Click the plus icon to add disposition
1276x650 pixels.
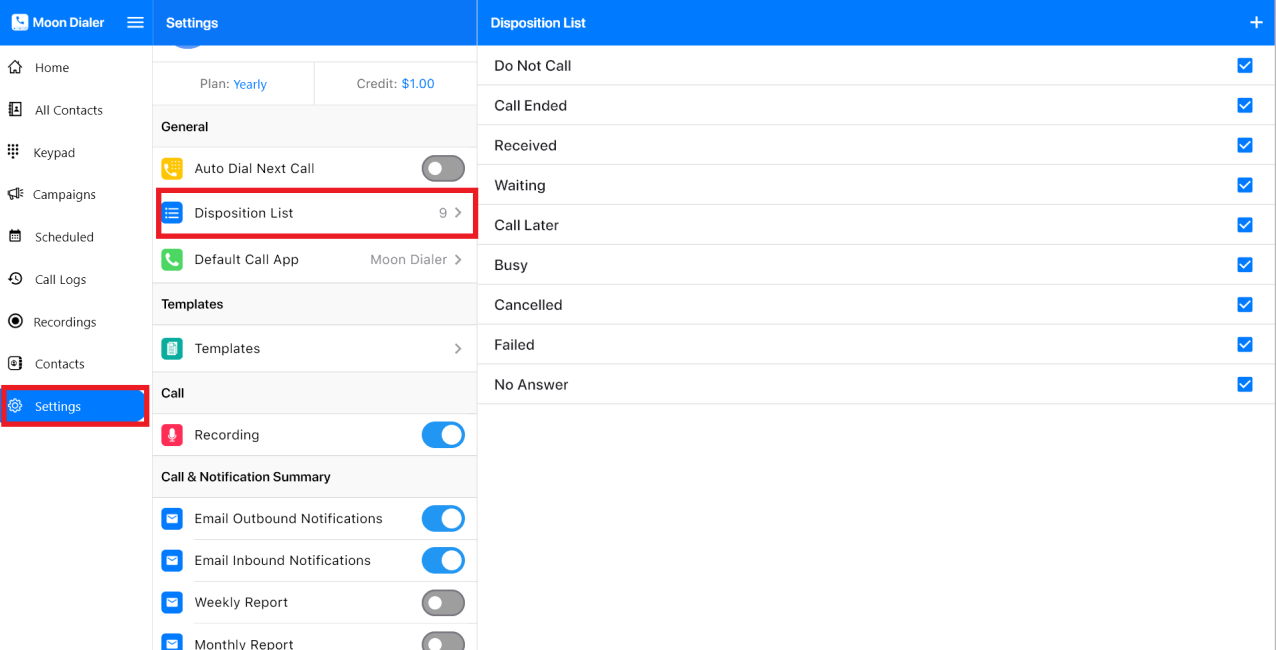[1256, 23]
